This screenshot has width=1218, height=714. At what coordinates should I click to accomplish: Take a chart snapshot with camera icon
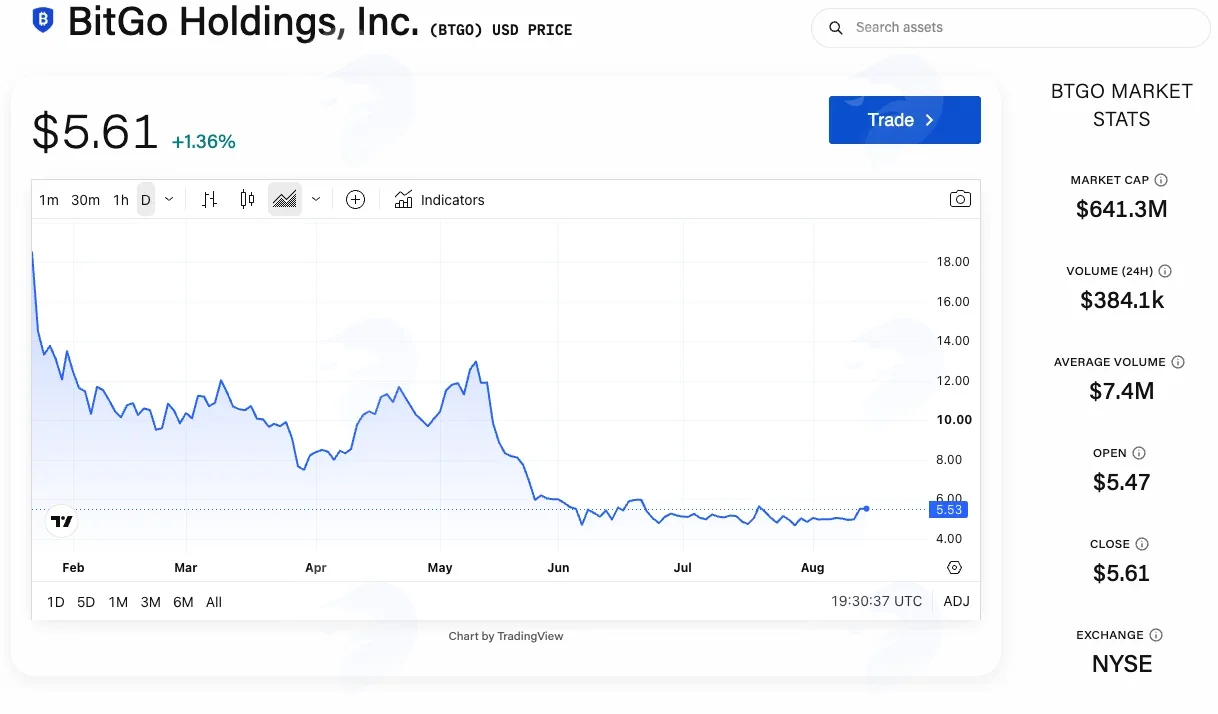point(960,199)
